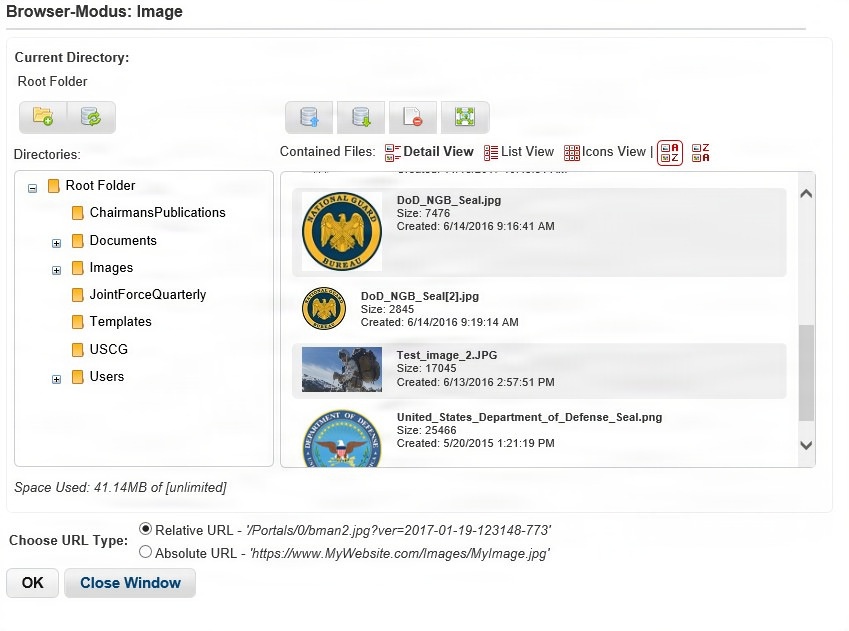Collapse the Root Folder node
This screenshot has height=631, width=849.
(32, 188)
